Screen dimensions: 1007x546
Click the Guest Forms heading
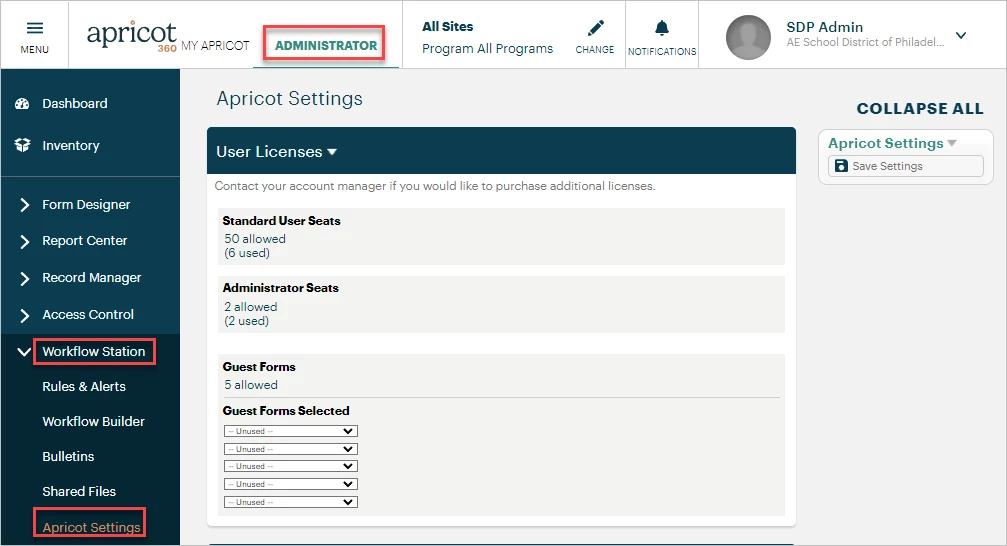[x=259, y=367]
